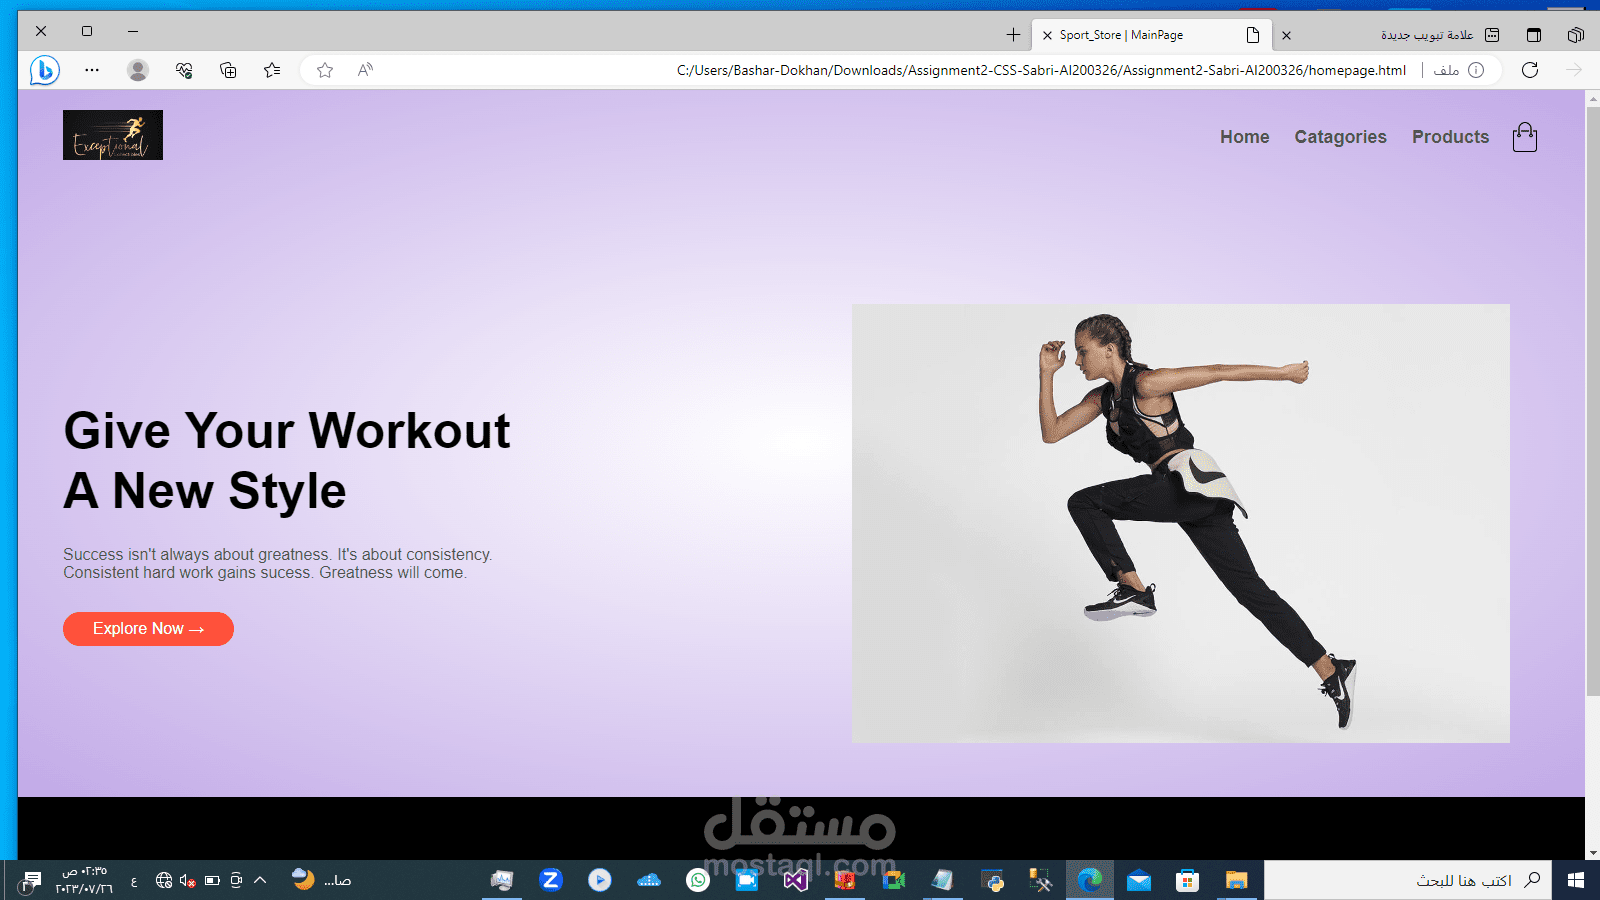Open the weather widget on the taskbar
Image resolution: width=1600 pixels, height=900 pixels.
click(321, 880)
